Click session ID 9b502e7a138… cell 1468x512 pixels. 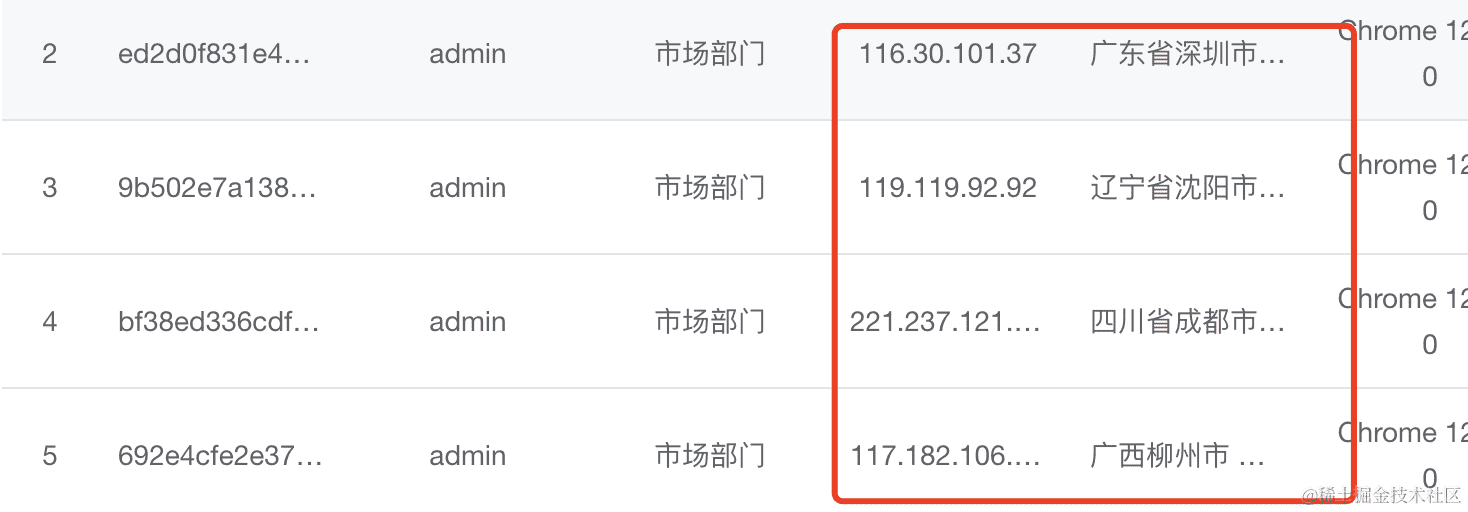[217, 188]
